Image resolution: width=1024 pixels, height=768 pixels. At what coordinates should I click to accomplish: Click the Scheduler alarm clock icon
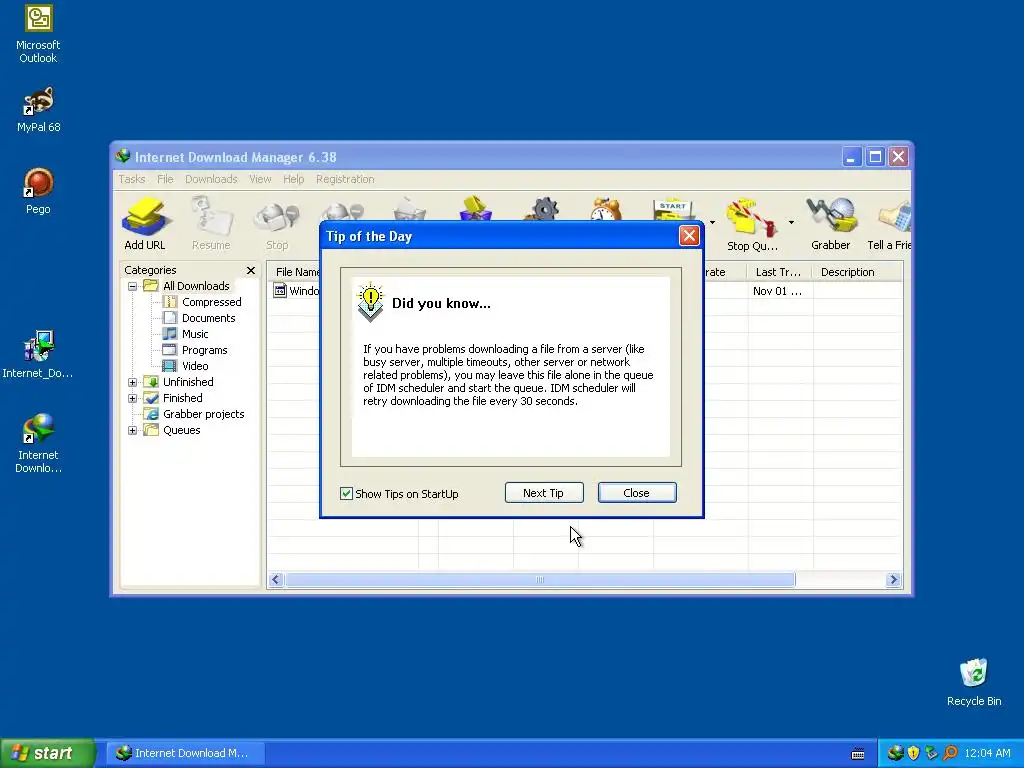(x=606, y=209)
